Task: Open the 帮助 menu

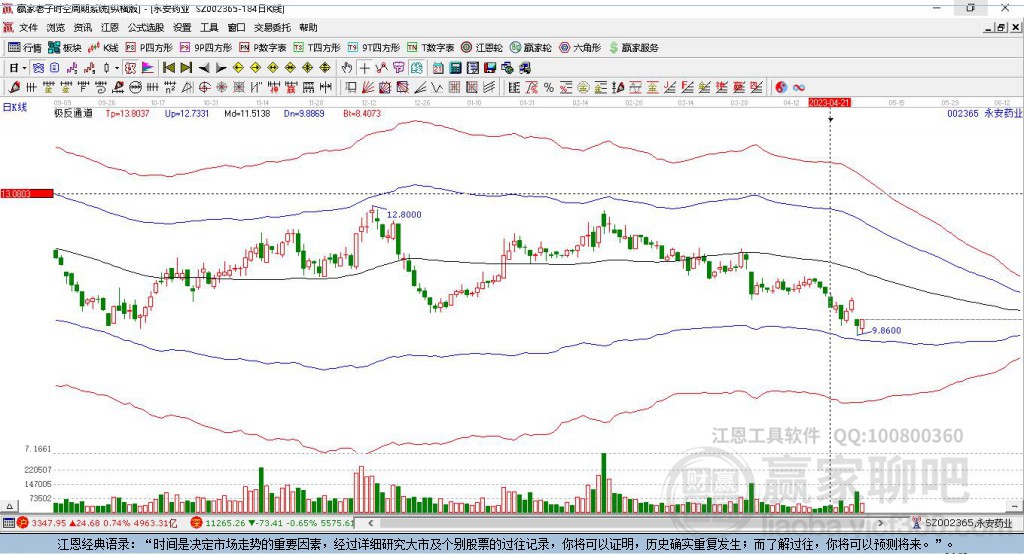Action: (308, 27)
